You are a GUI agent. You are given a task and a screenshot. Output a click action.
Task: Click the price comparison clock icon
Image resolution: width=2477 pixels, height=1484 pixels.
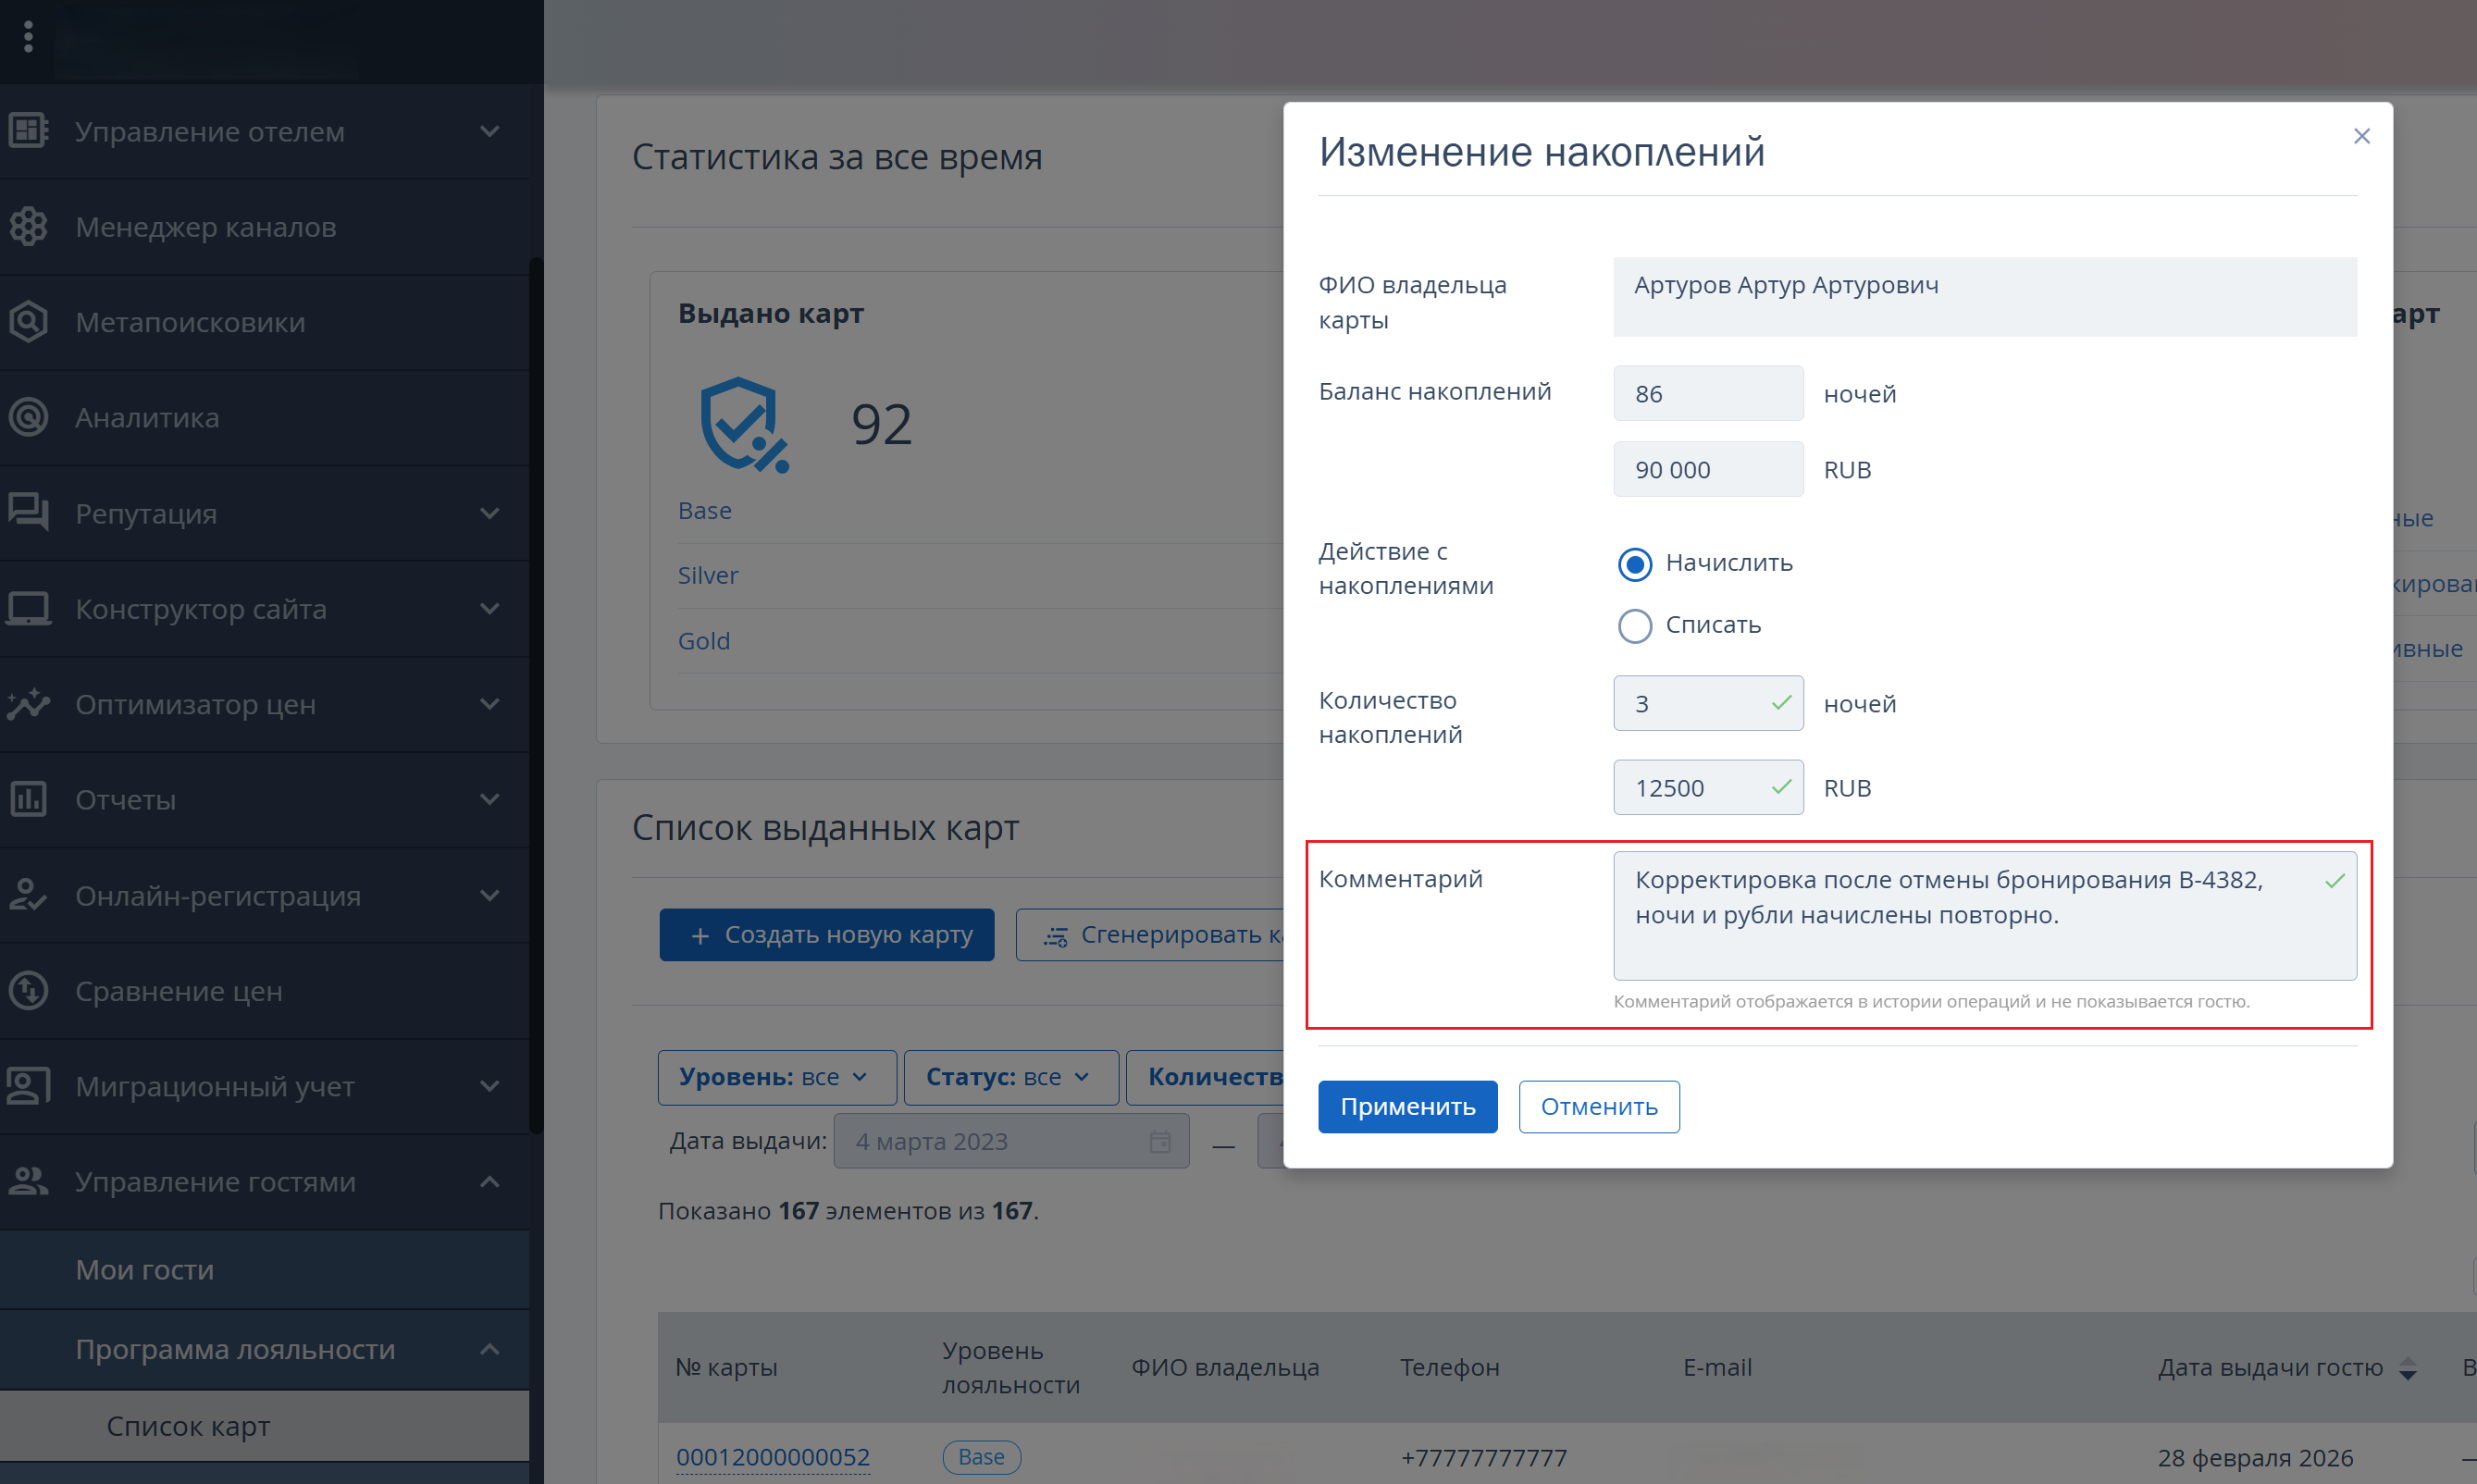(x=28, y=991)
